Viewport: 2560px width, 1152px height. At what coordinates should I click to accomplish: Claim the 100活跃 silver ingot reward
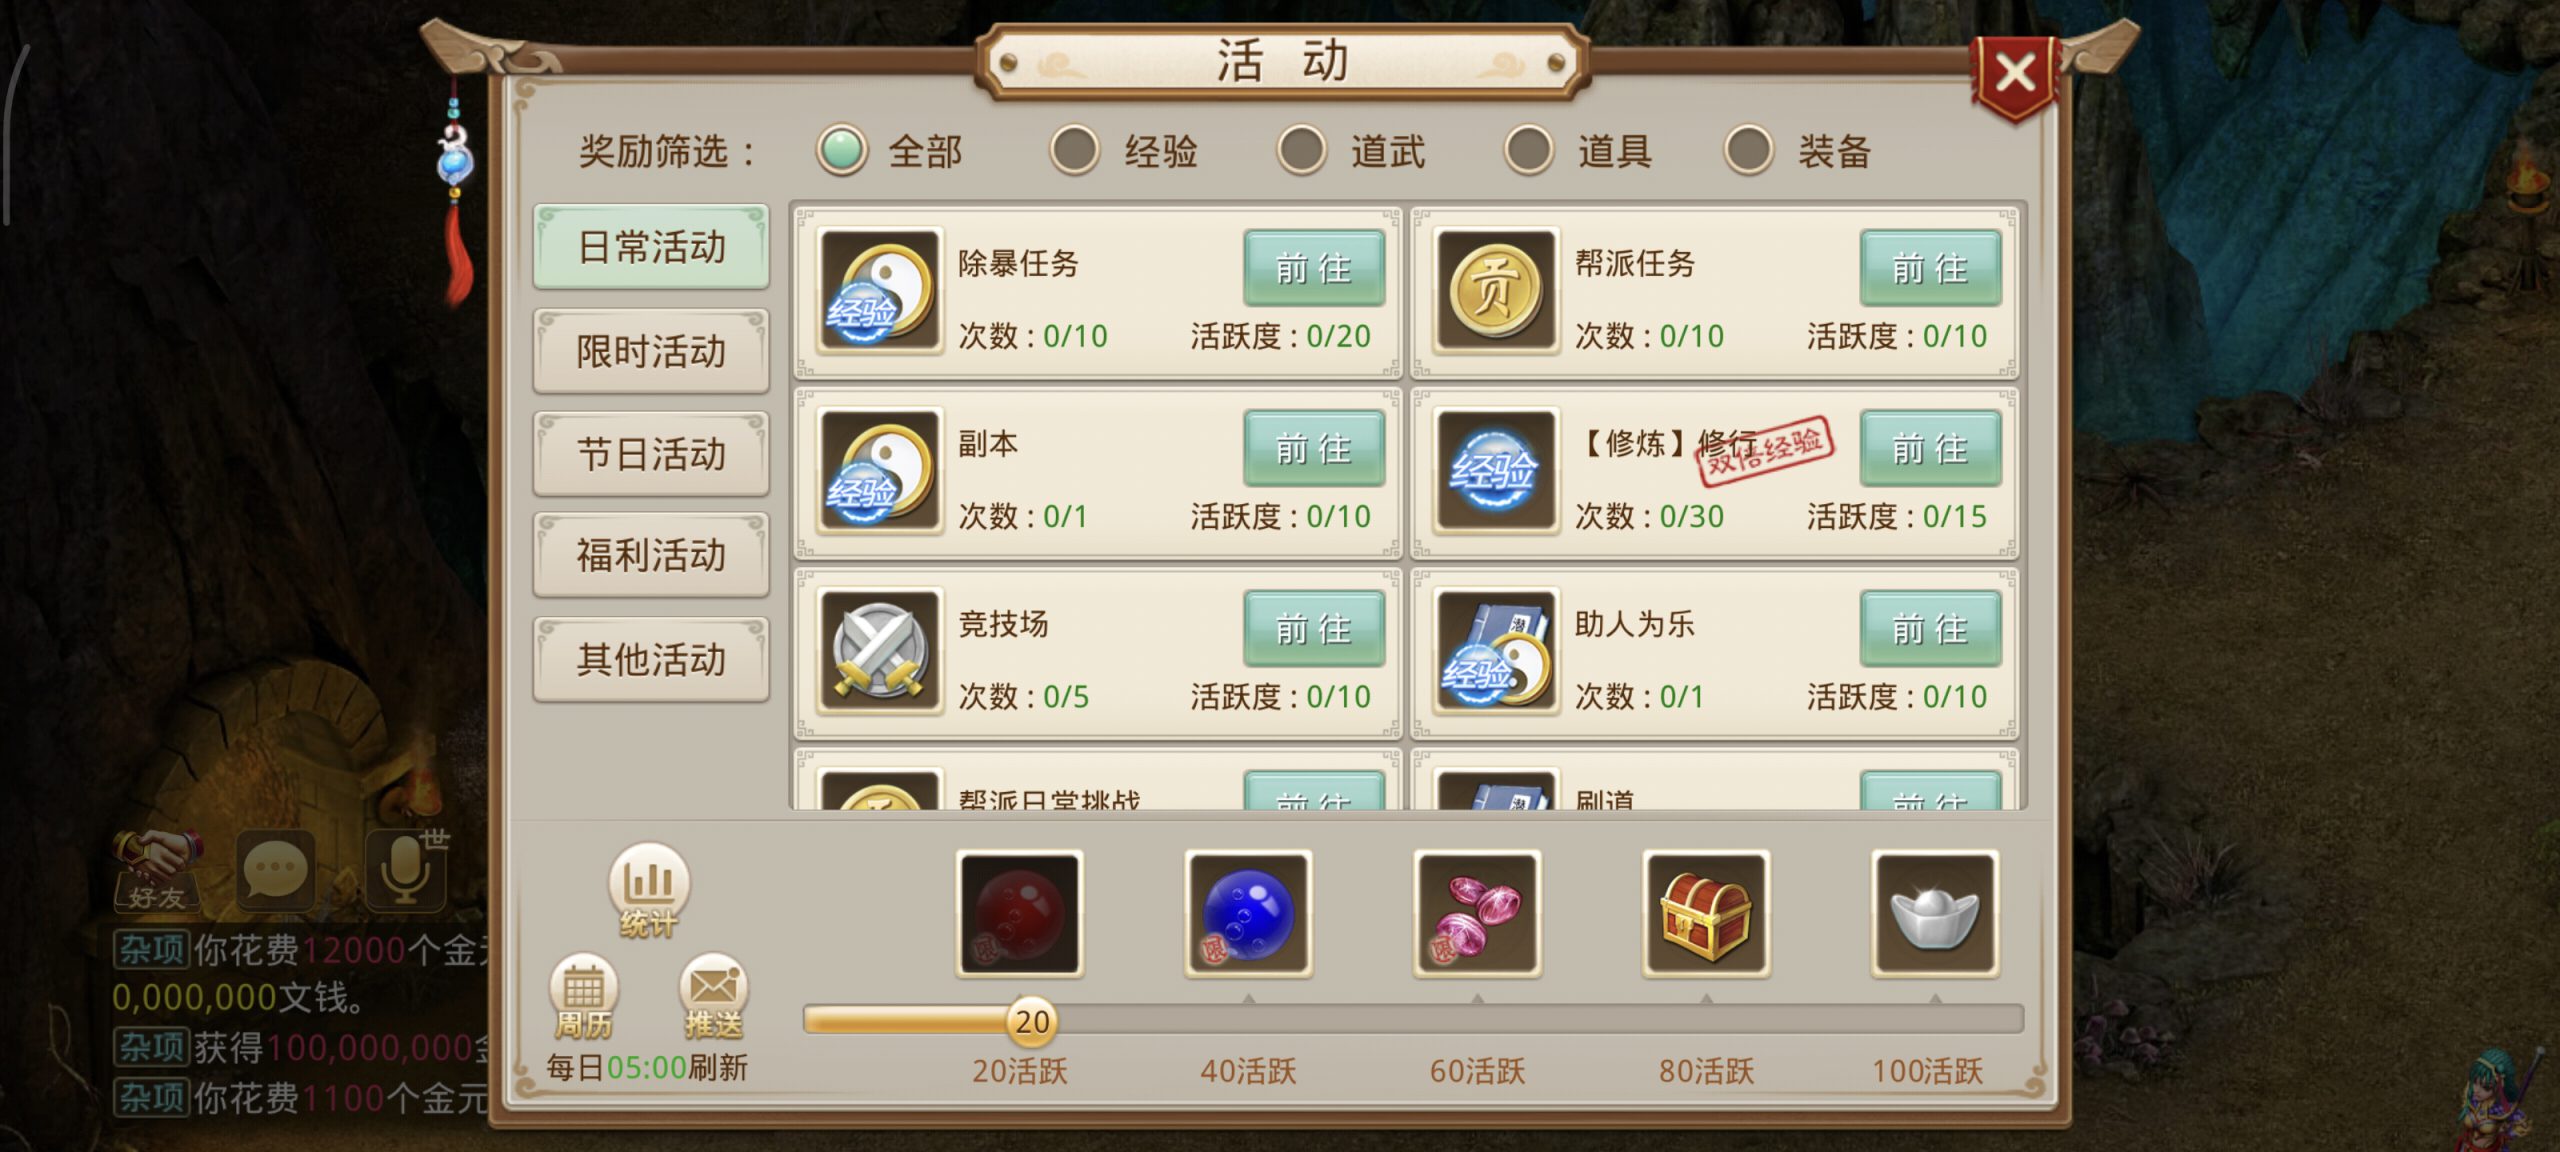point(1935,914)
